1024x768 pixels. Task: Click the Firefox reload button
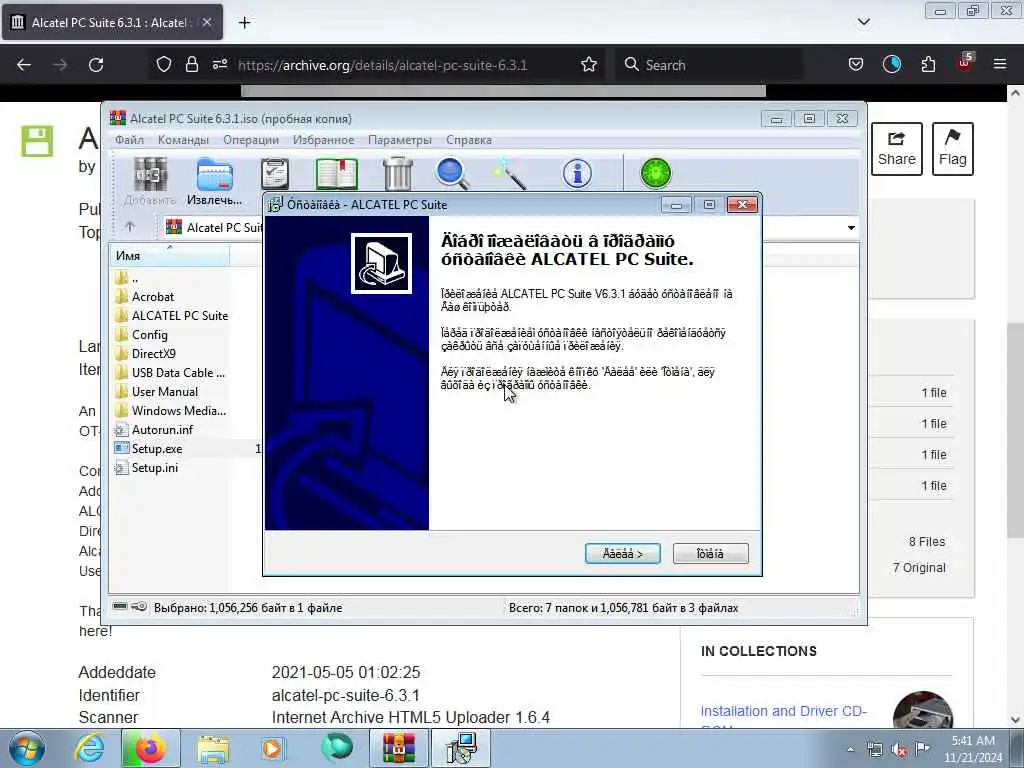(x=96, y=65)
